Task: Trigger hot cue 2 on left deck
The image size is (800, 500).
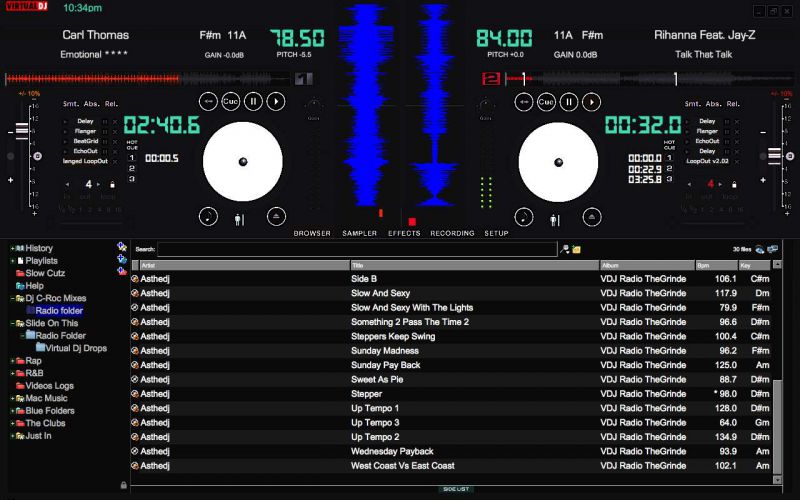Action: pos(132,168)
